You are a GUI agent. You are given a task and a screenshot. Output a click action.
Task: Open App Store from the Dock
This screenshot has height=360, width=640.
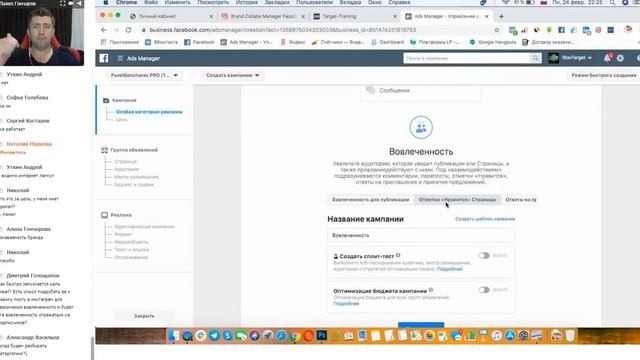[x=510, y=336]
